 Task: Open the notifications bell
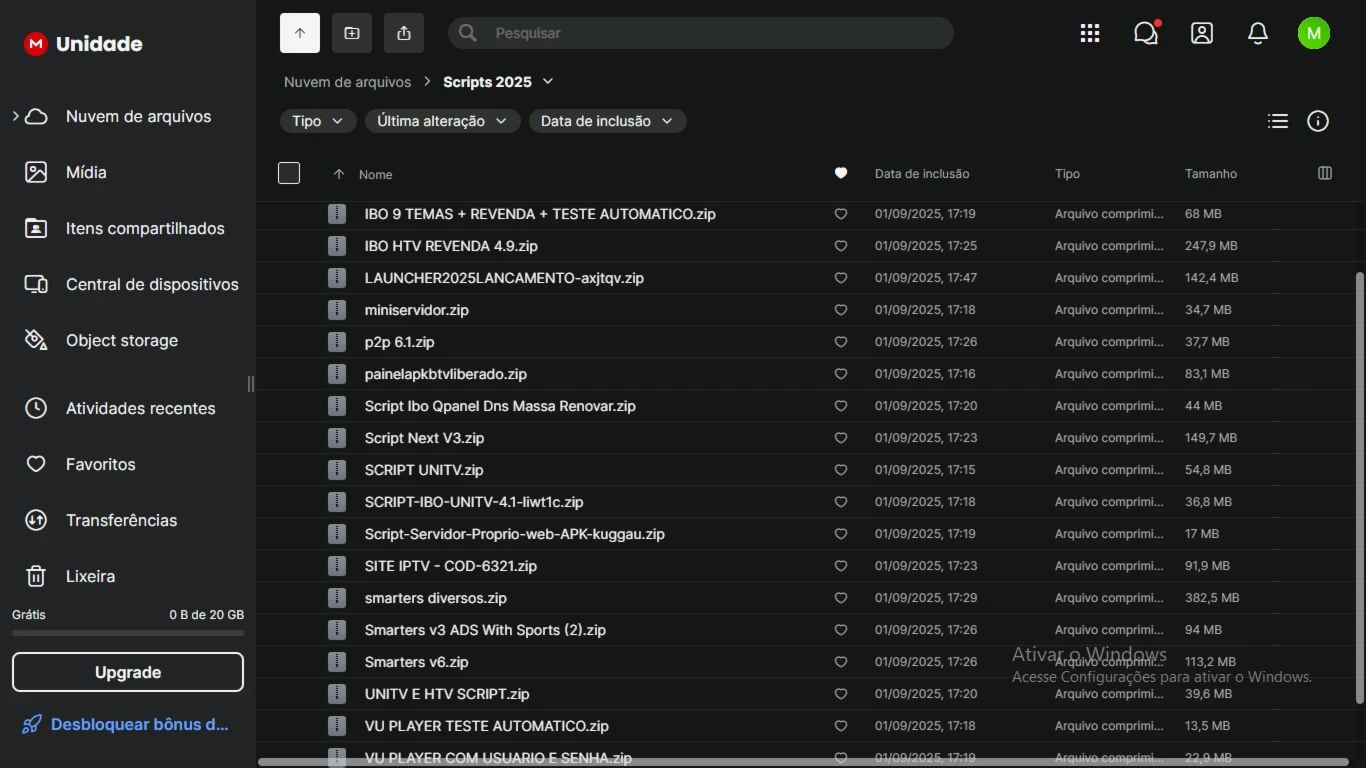(x=1258, y=33)
